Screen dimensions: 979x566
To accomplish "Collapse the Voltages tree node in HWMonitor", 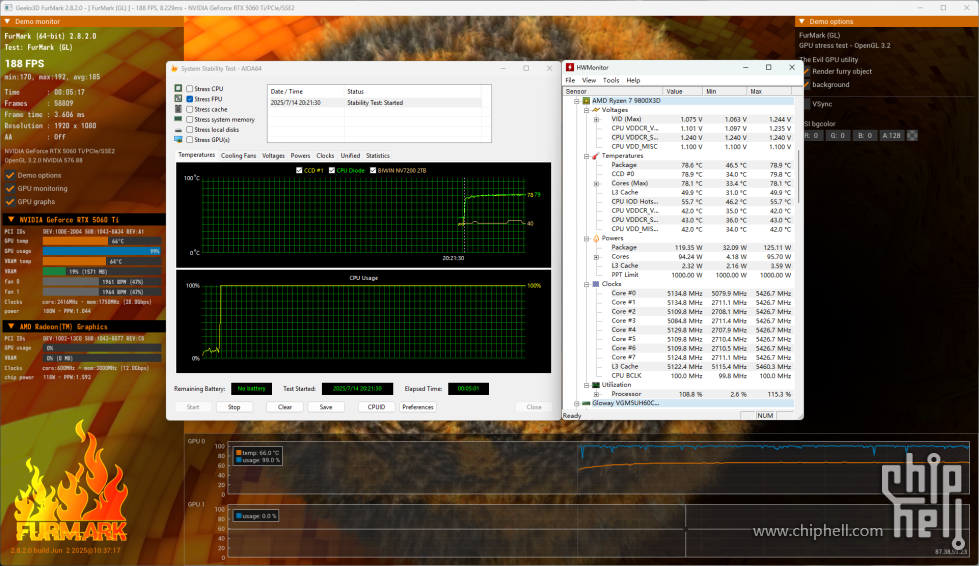I will tap(586, 110).
